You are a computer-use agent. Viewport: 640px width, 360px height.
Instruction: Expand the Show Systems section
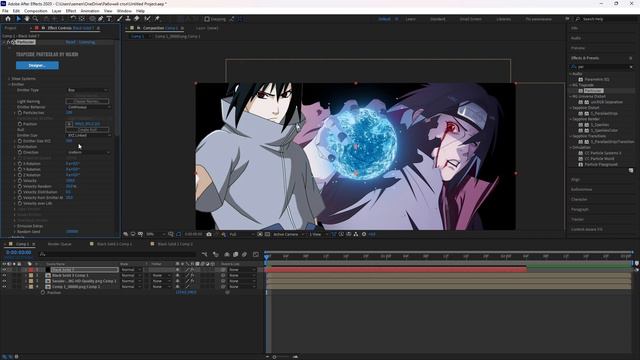click(9, 79)
